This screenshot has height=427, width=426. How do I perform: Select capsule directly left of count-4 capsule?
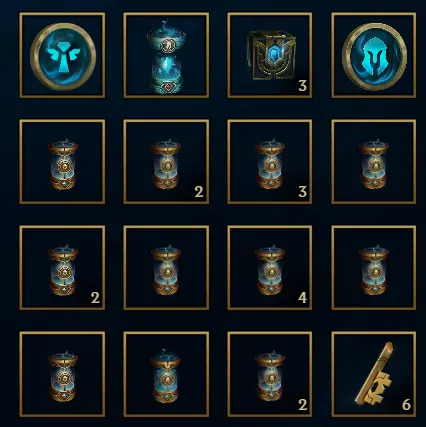[x=166, y=270]
